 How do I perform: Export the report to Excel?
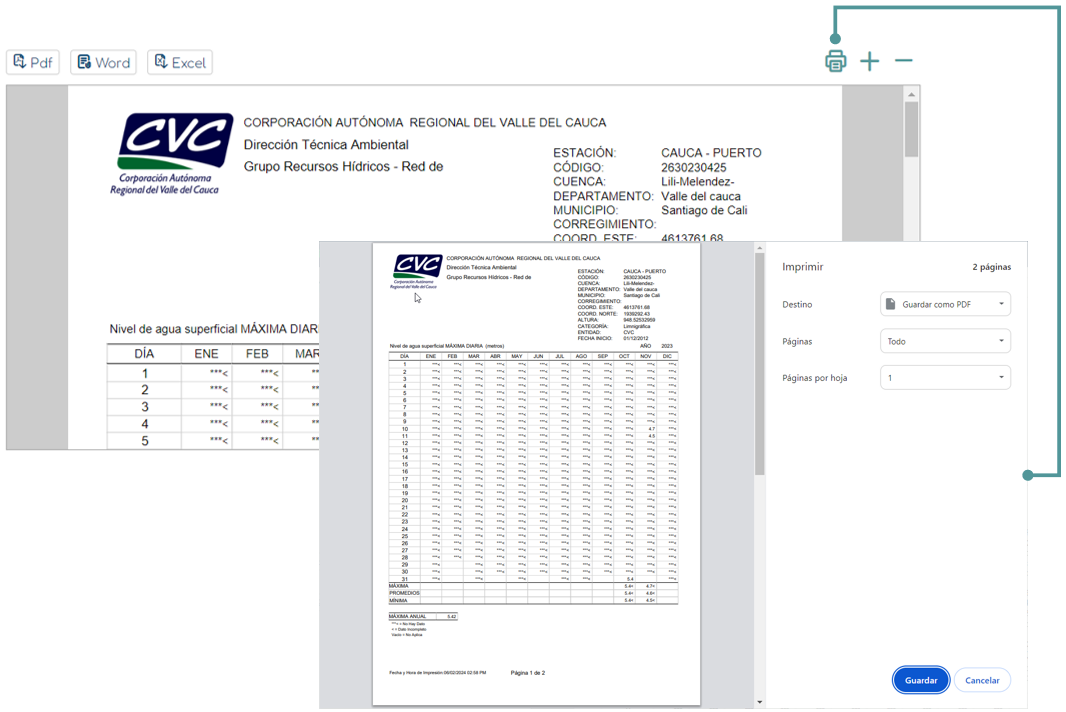pos(180,63)
